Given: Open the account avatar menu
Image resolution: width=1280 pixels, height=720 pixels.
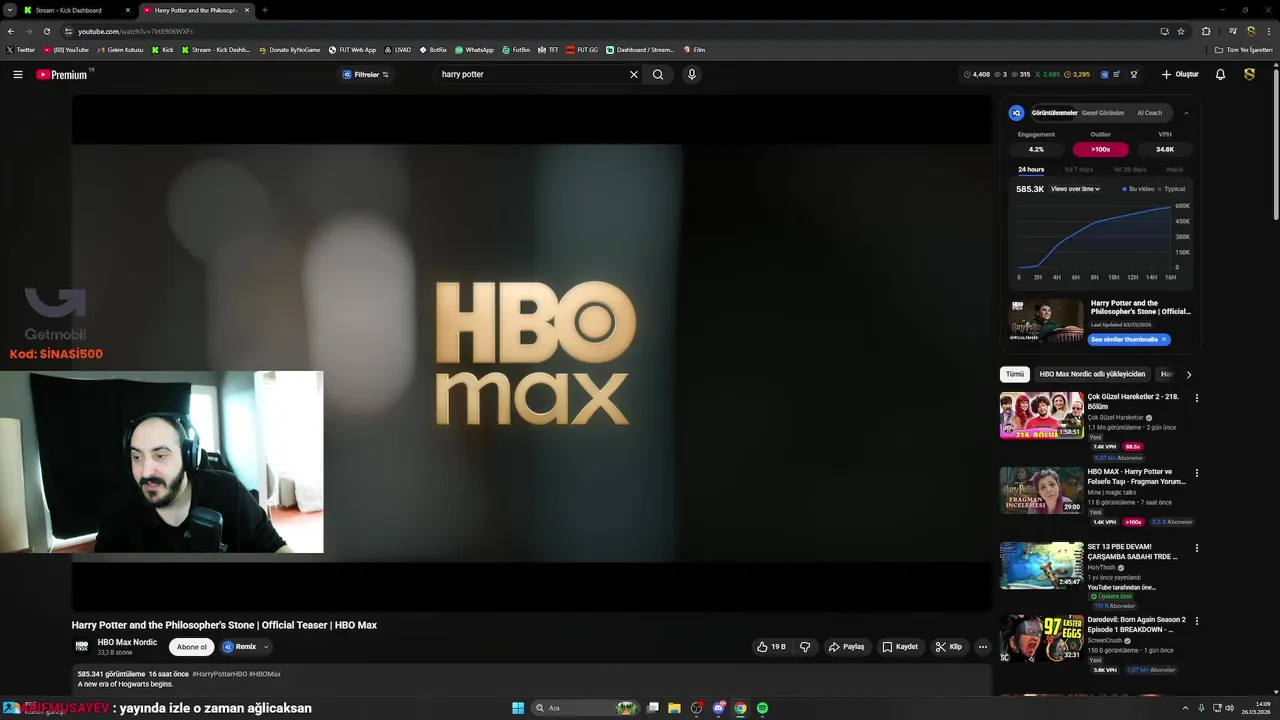Looking at the screenshot, I should pyautogui.click(x=1249, y=75).
